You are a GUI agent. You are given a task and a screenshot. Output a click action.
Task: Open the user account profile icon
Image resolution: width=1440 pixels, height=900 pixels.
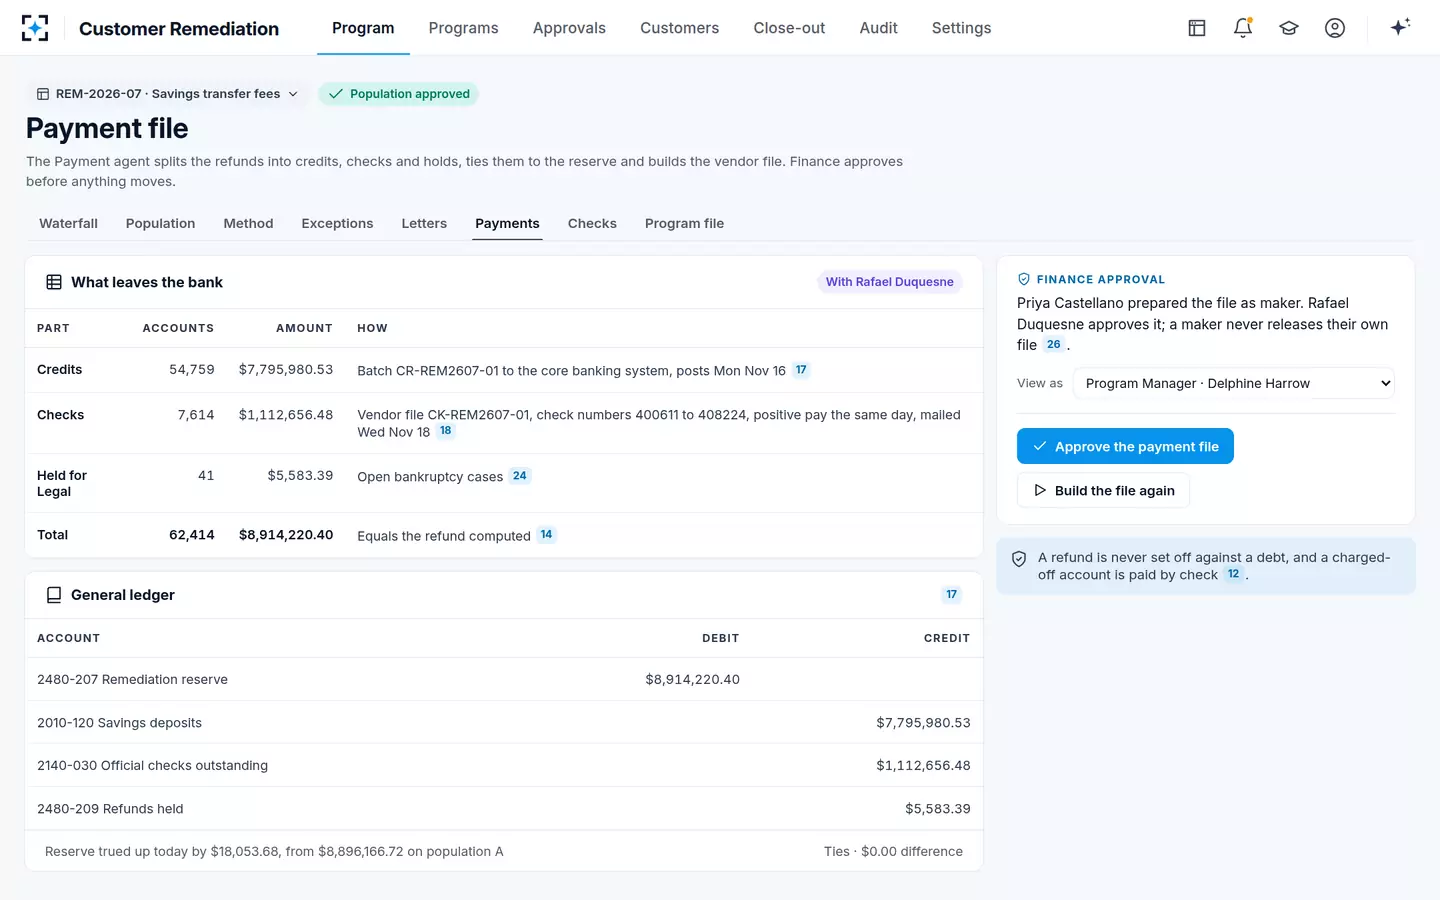click(1335, 28)
